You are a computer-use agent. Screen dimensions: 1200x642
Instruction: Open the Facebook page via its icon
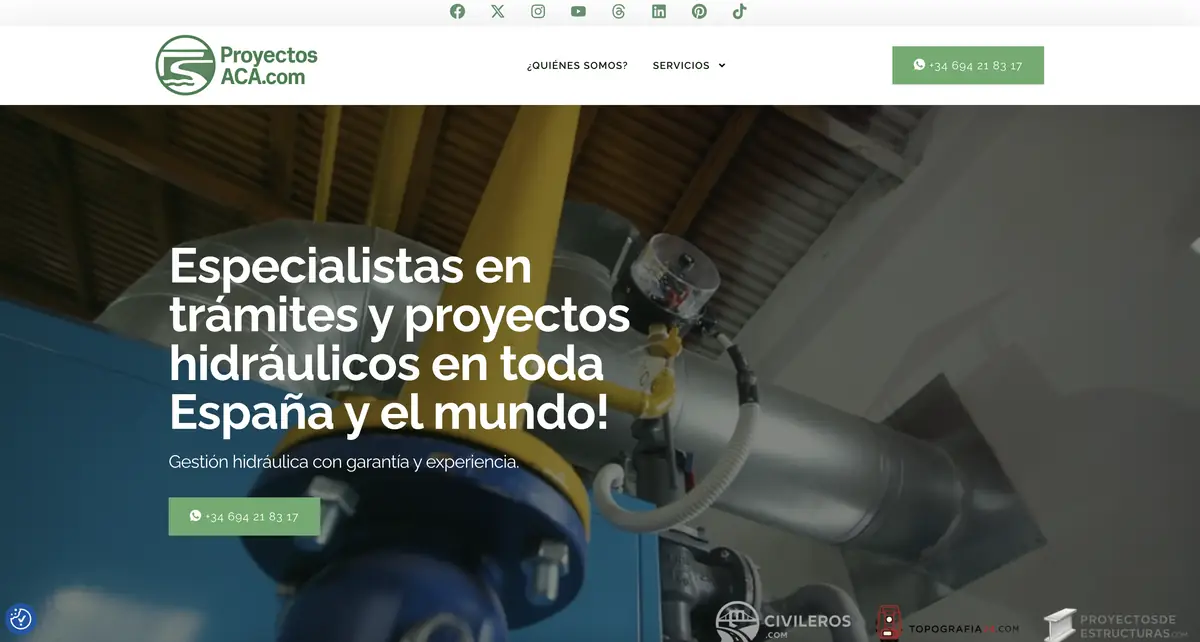[x=457, y=11]
